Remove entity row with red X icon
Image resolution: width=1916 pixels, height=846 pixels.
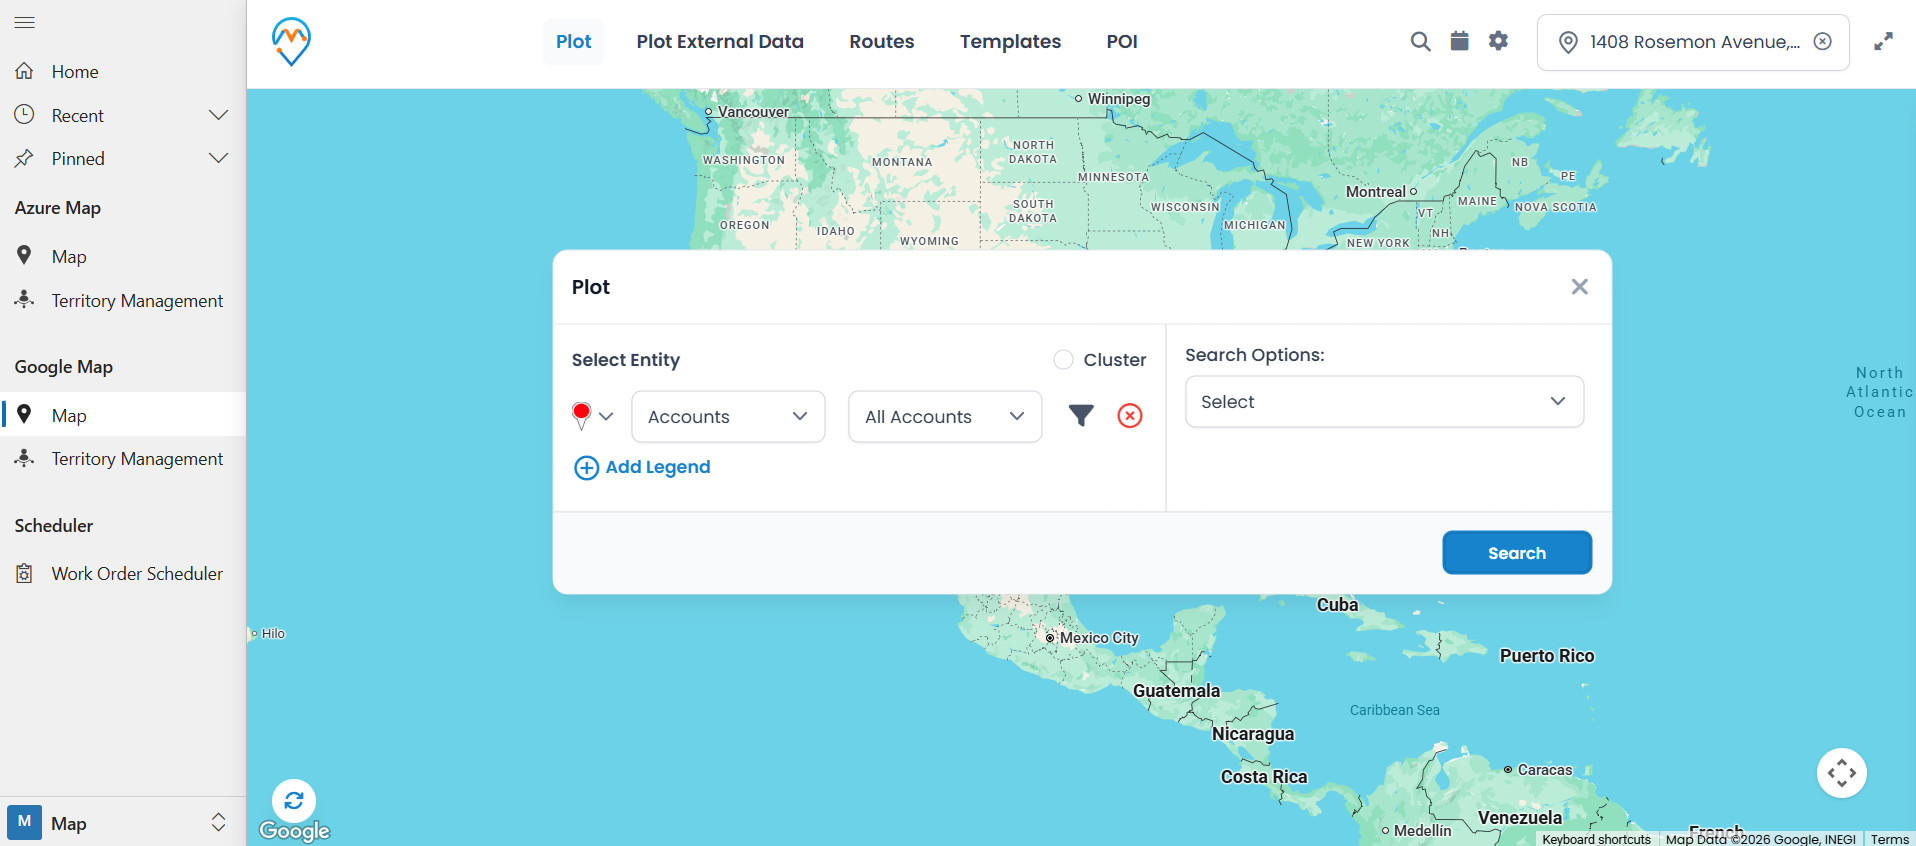(1129, 416)
